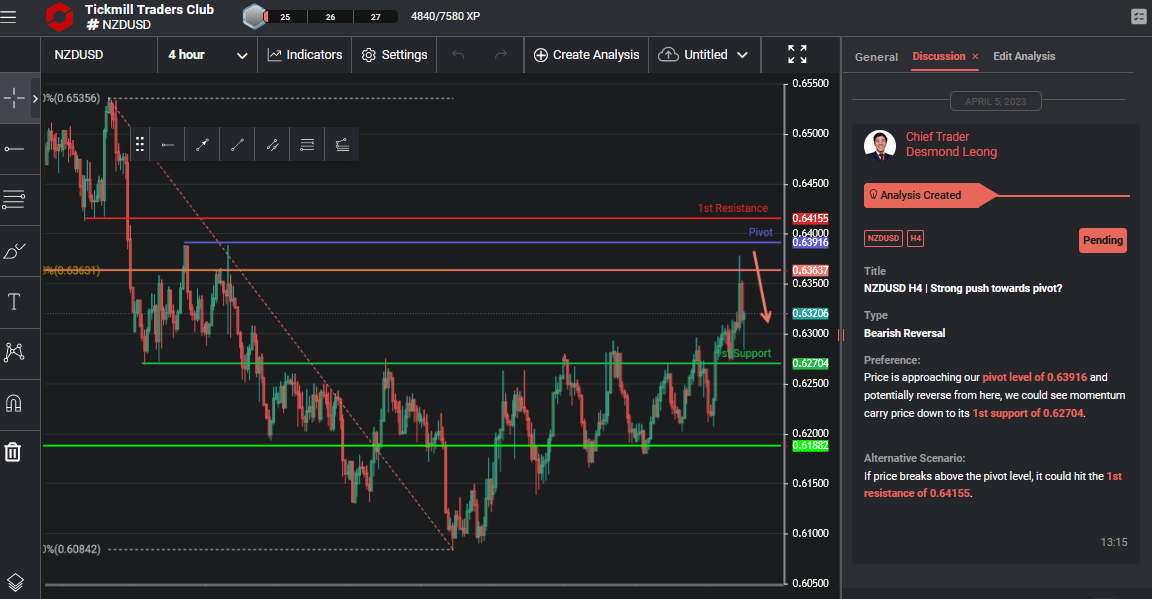Open Chief Trader Desmond Leong profile
Screen dimensions: 1152x599
[x=951, y=144]
